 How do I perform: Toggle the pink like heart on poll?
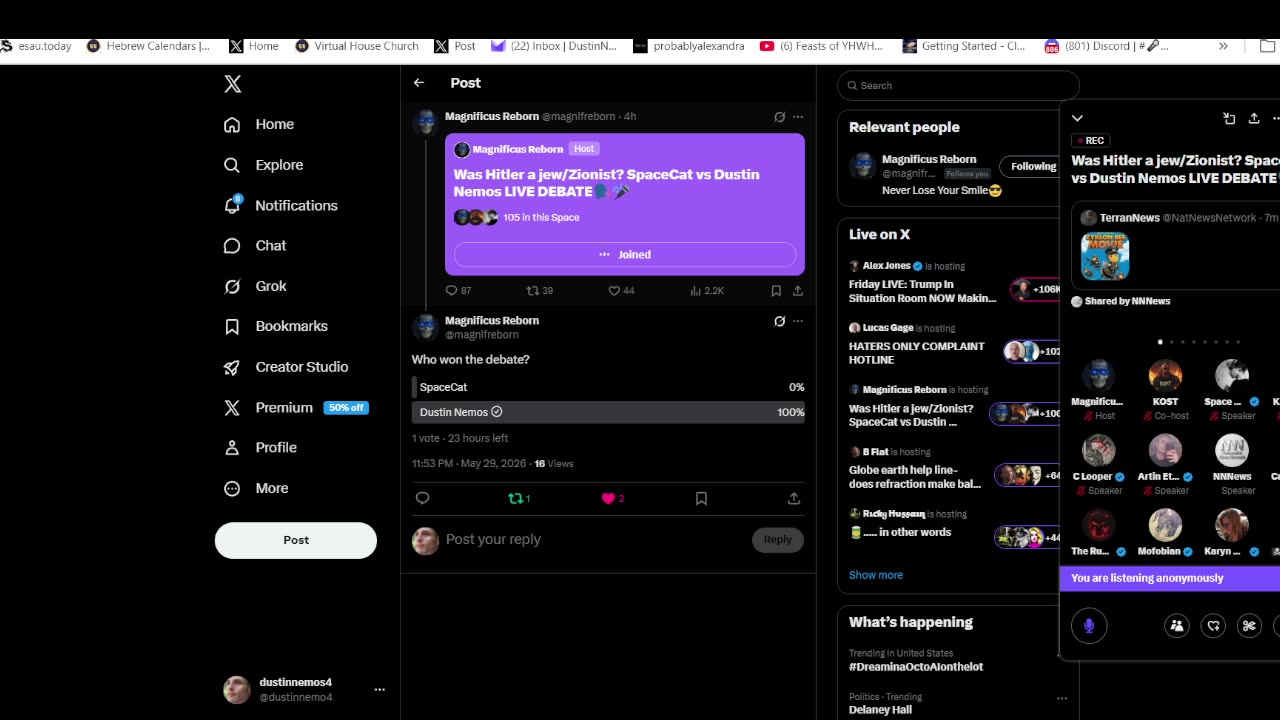click(612, 498)
